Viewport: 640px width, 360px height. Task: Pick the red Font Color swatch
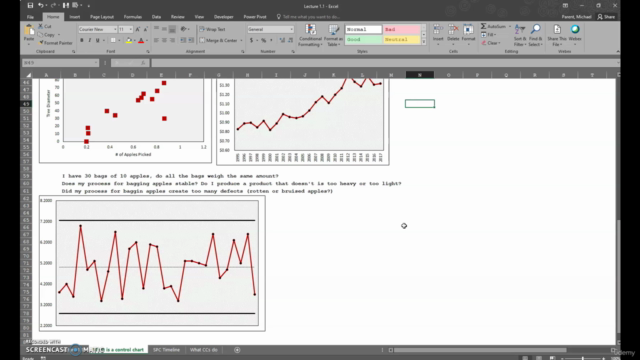point(141,40)
